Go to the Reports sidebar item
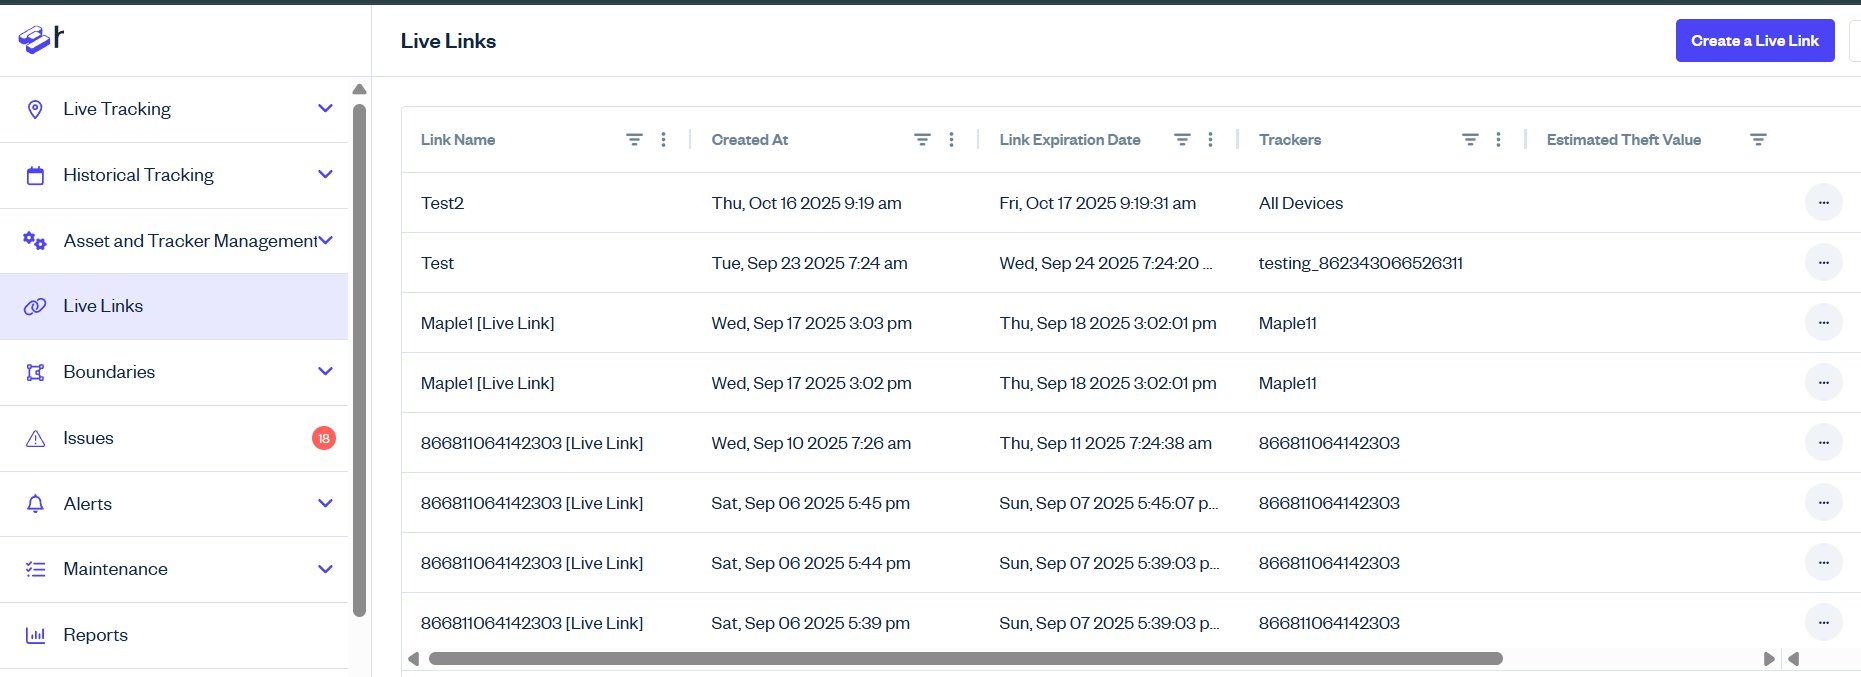The image size is (1861, 677). 95,635
